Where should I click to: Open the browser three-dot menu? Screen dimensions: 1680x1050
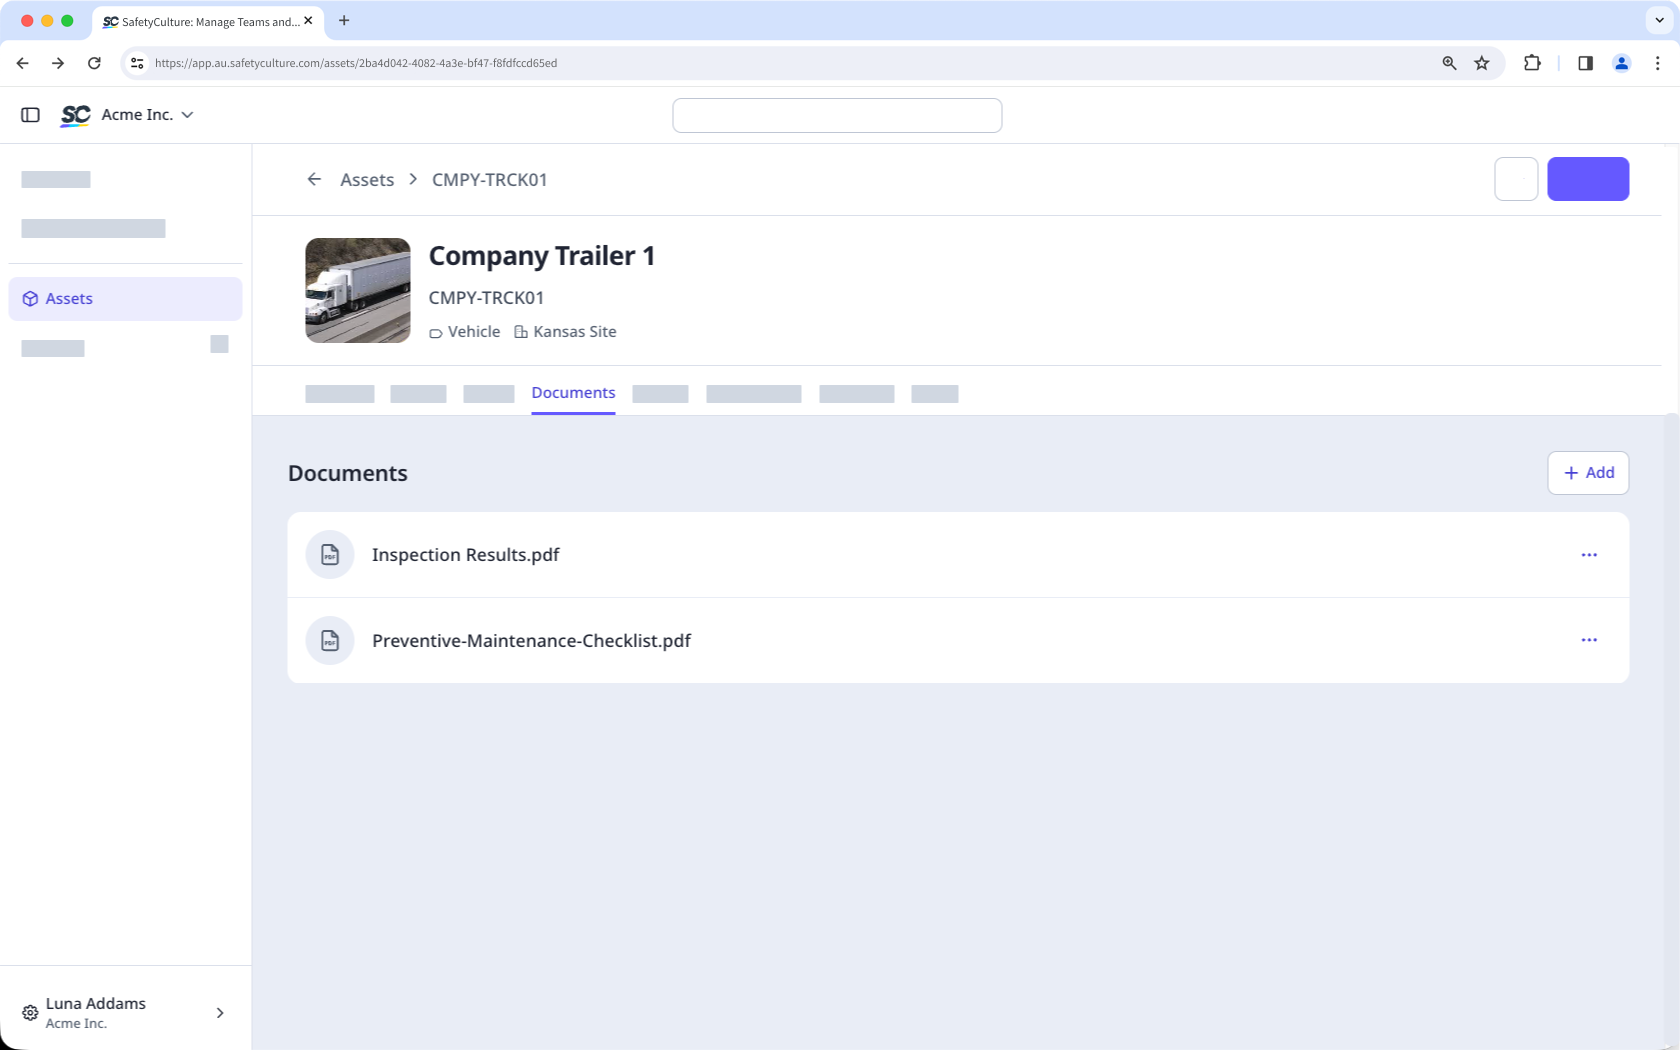pos(1658,63)
